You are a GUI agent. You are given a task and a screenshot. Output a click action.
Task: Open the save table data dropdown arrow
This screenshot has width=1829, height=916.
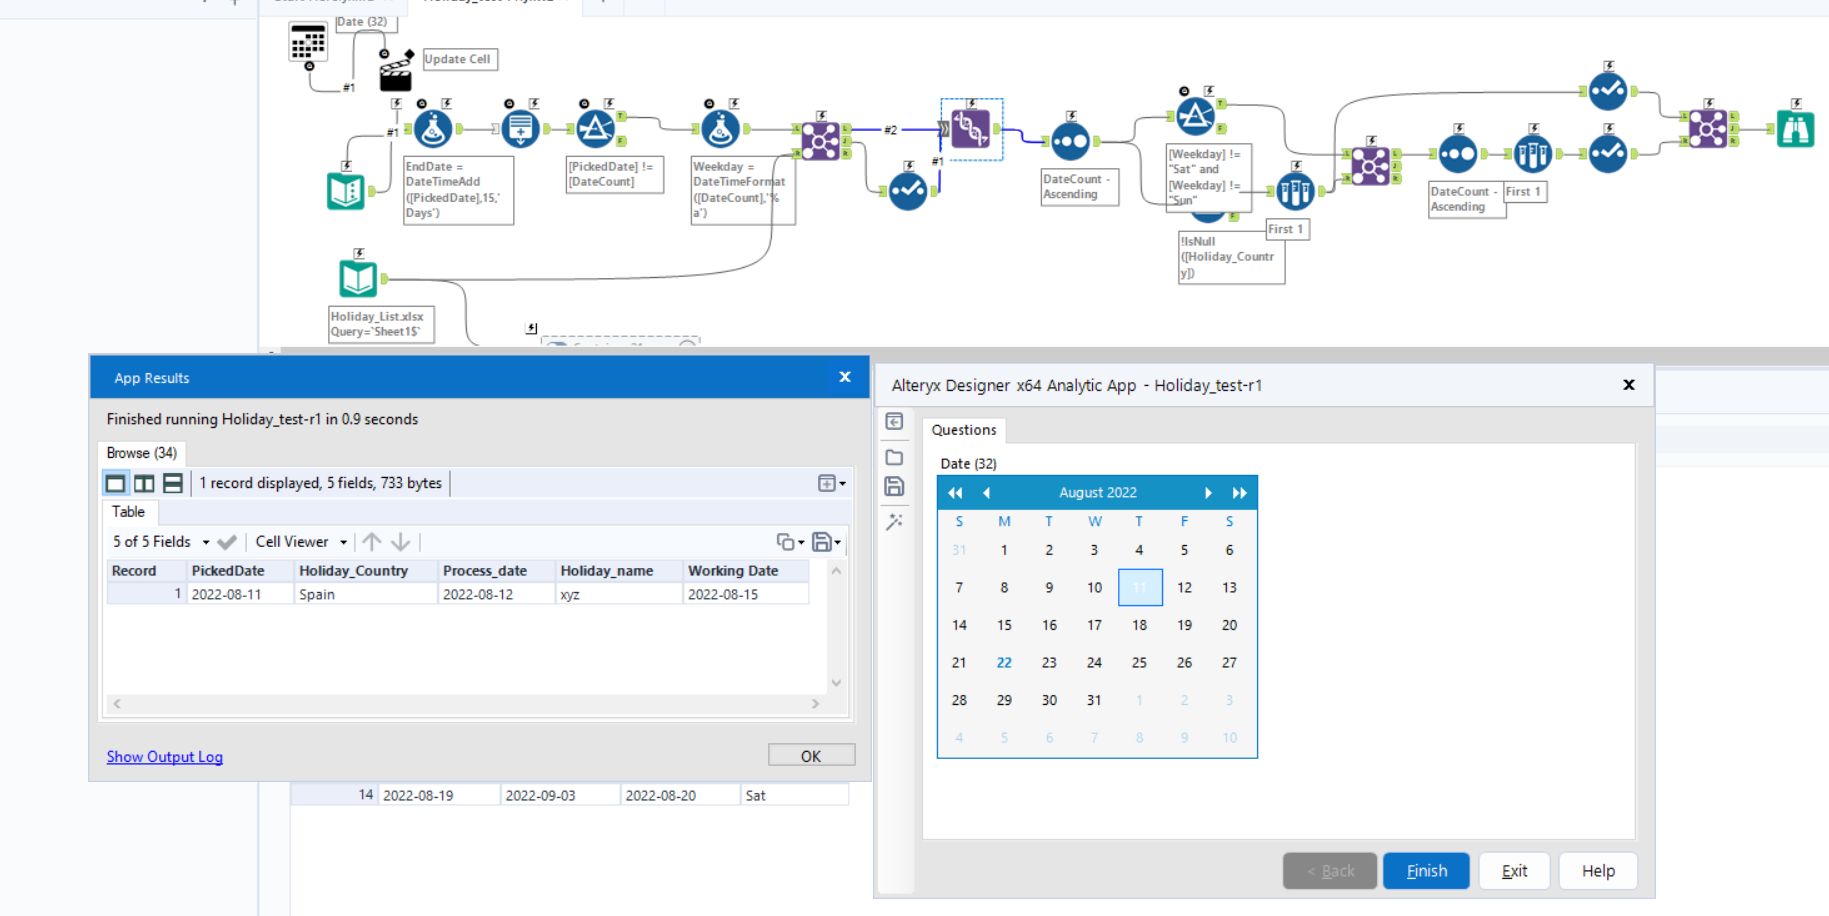click(836, 541)
